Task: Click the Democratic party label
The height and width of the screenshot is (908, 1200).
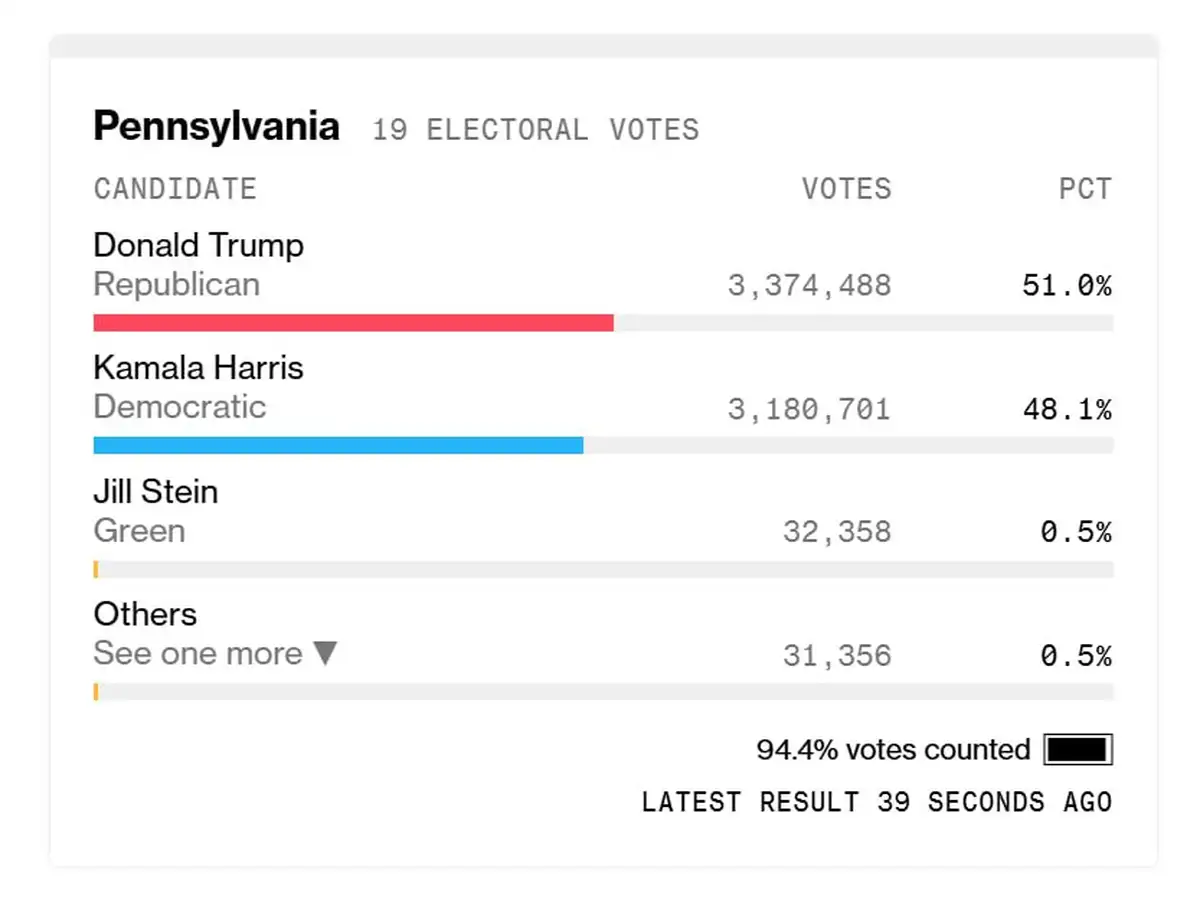Action: tap(180, 407)
